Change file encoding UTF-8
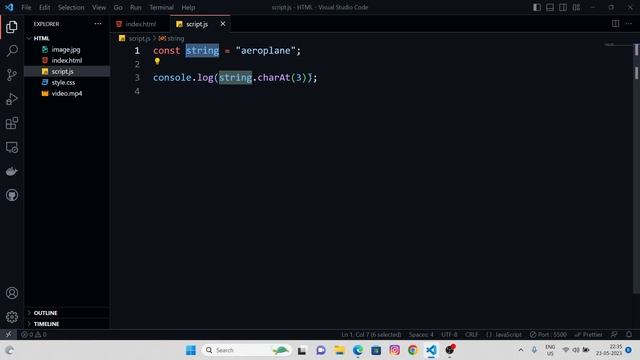 pyautogui.click(x=449, y=334)
